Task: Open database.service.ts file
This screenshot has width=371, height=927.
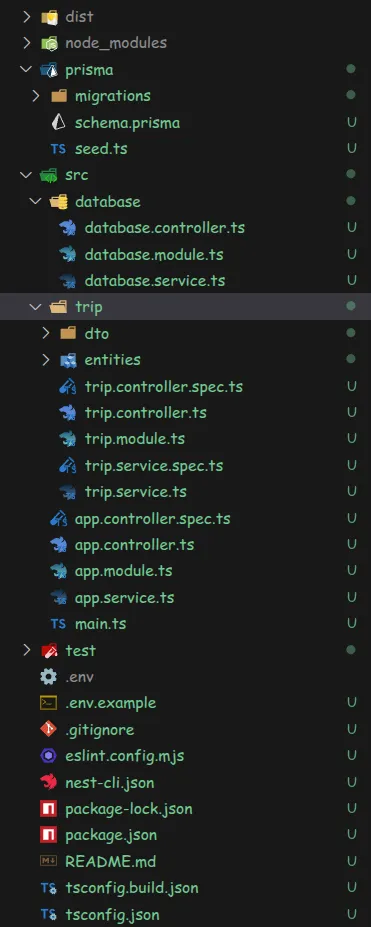Action: coord(155,280)
